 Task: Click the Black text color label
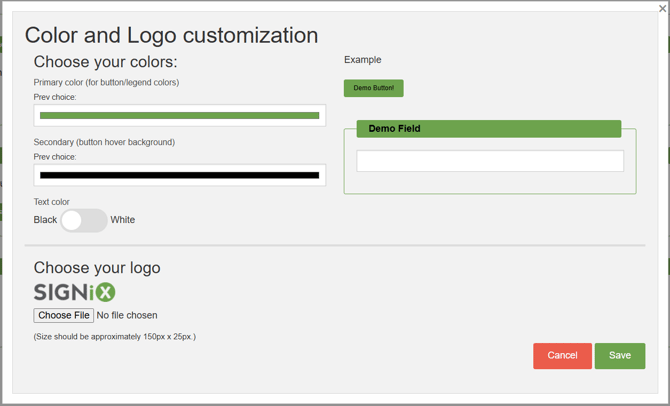point(45,220)
